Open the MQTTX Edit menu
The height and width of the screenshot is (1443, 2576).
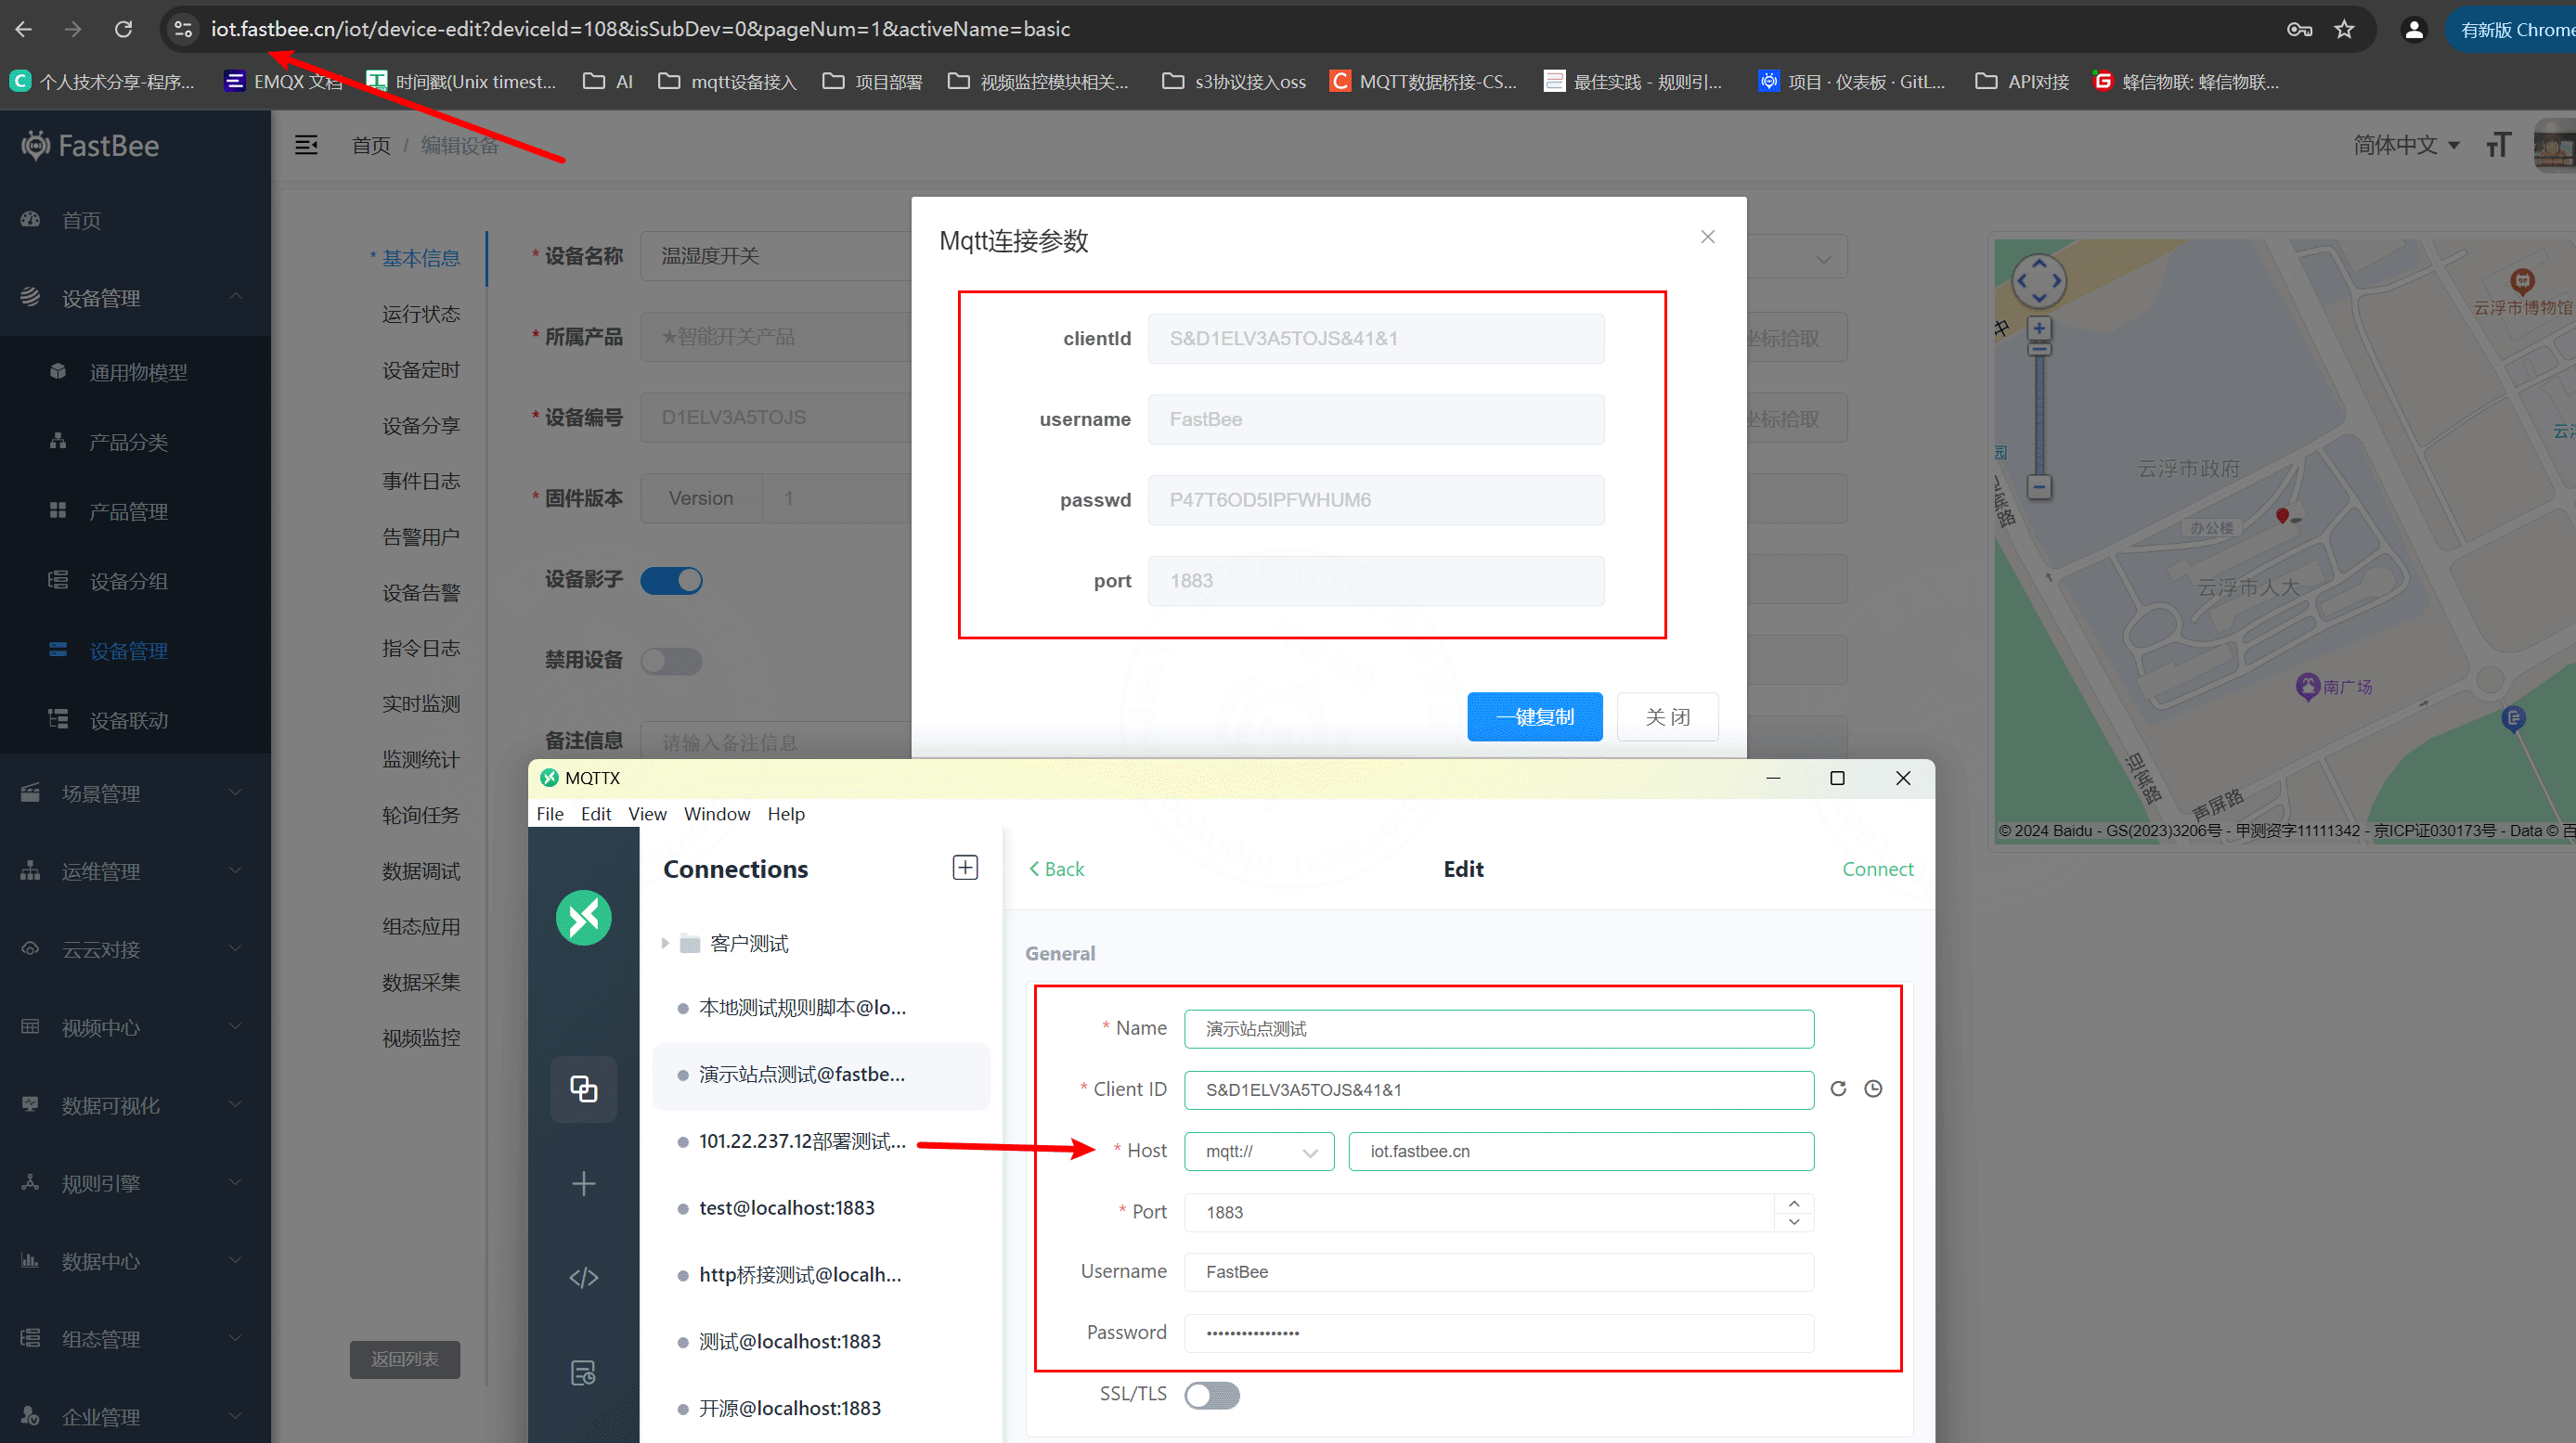[596, 814]
